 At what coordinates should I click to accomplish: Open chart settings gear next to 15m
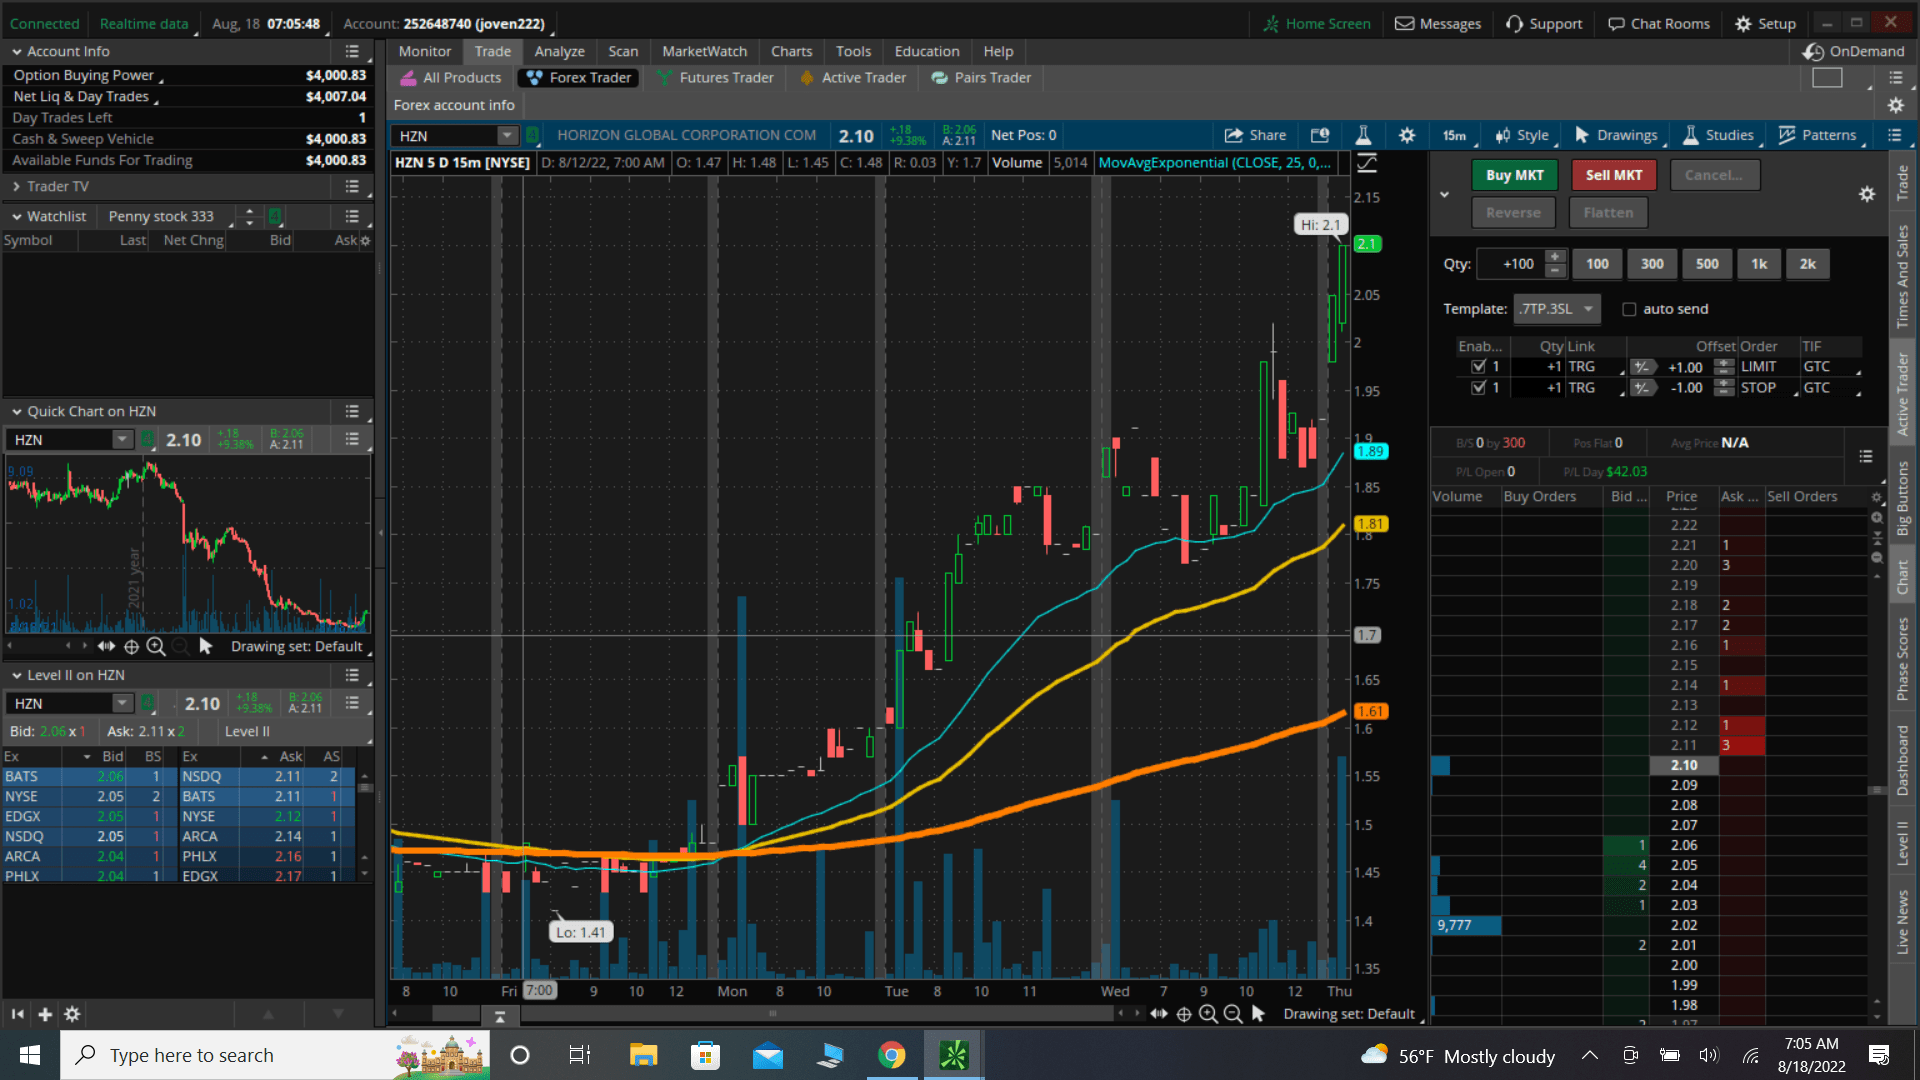(1407, 135)
